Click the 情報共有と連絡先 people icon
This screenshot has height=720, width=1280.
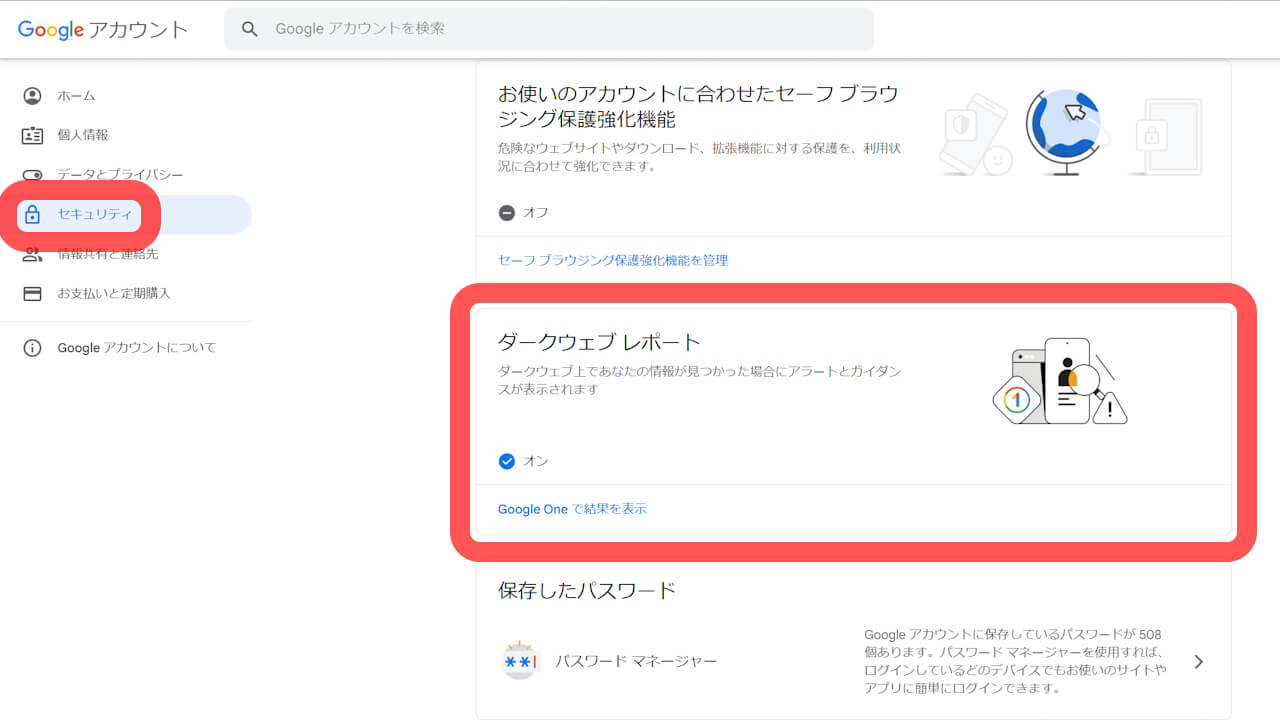[32, 253]
